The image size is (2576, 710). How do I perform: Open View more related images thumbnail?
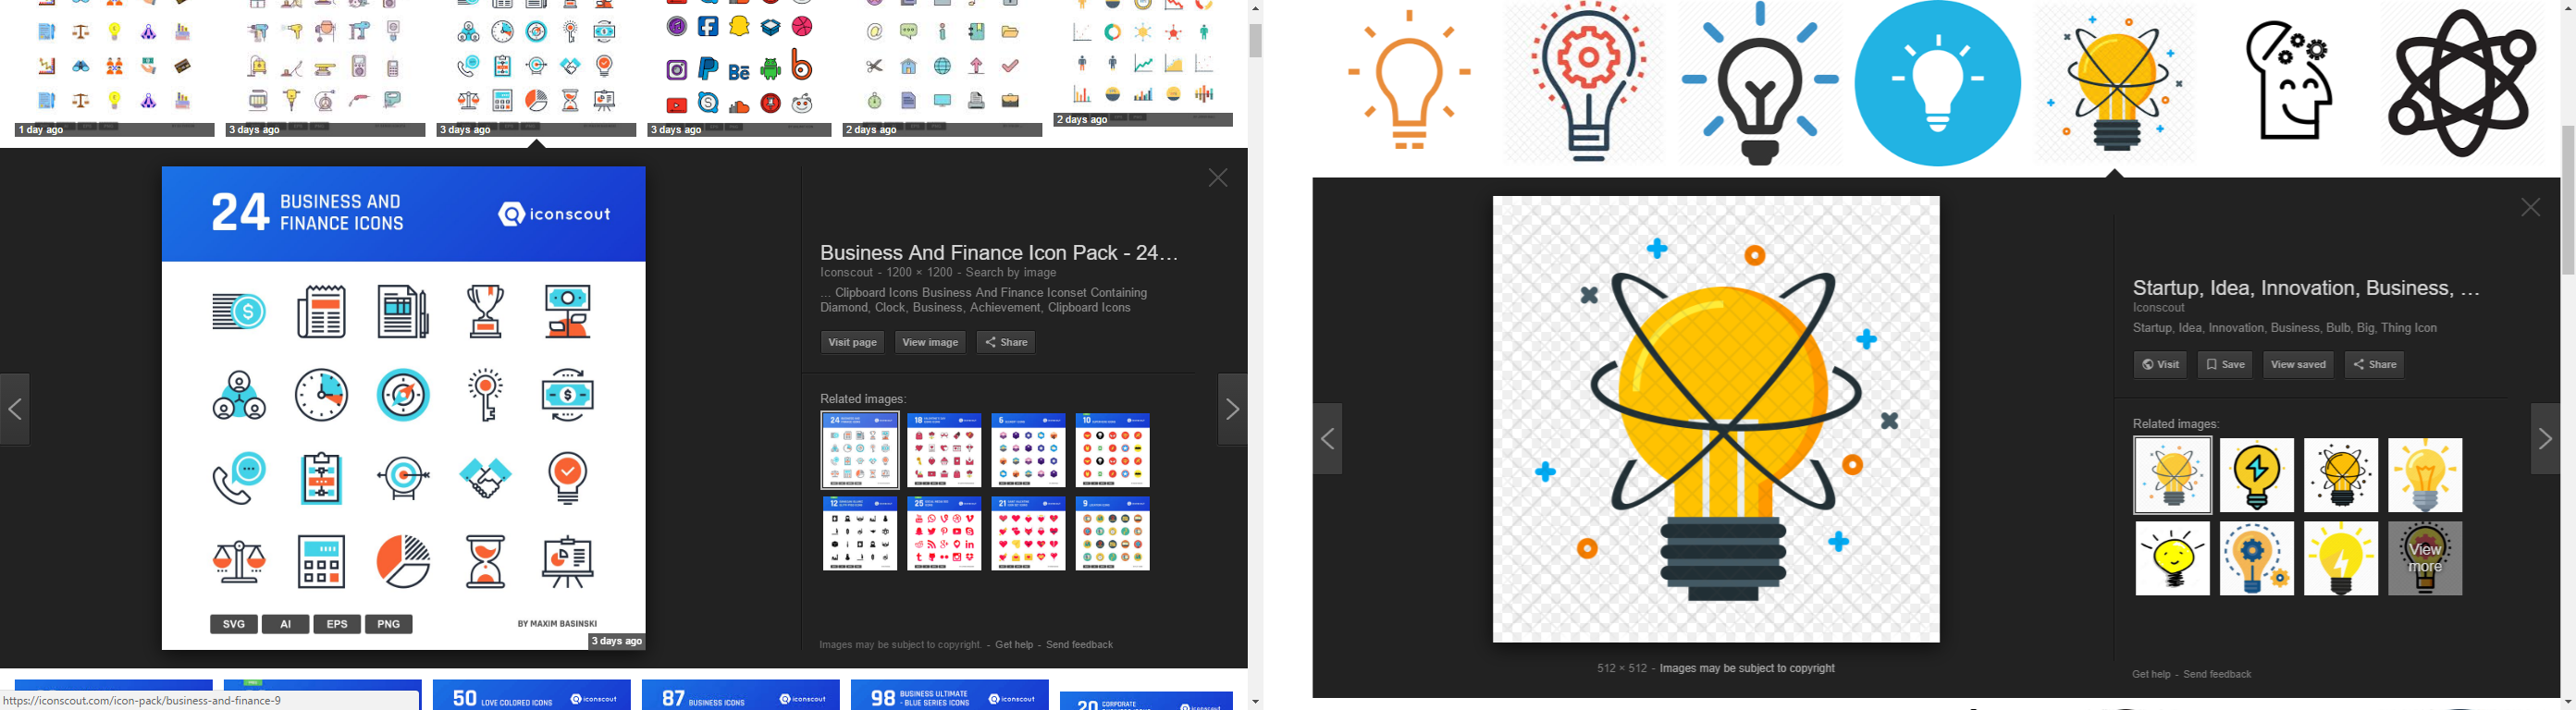tap(2425, 558)
